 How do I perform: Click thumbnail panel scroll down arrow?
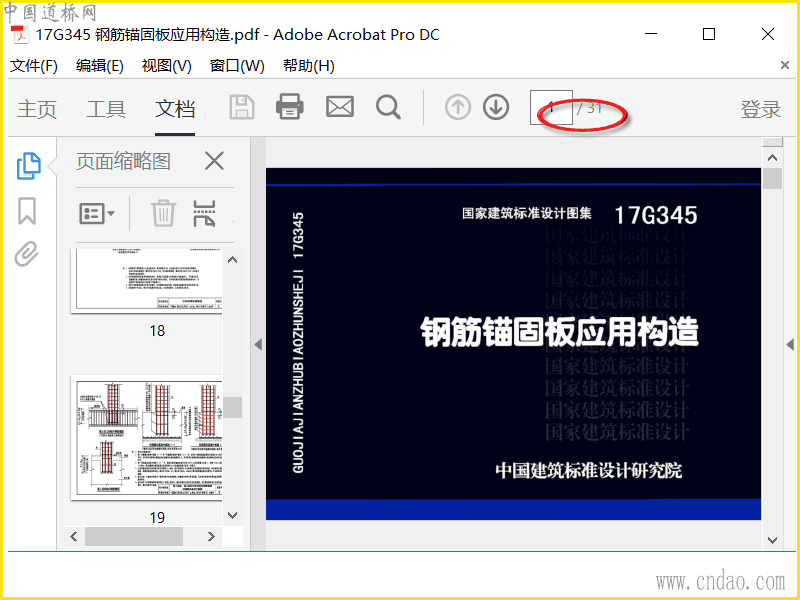pyautogui.click(x=233, y=515)
